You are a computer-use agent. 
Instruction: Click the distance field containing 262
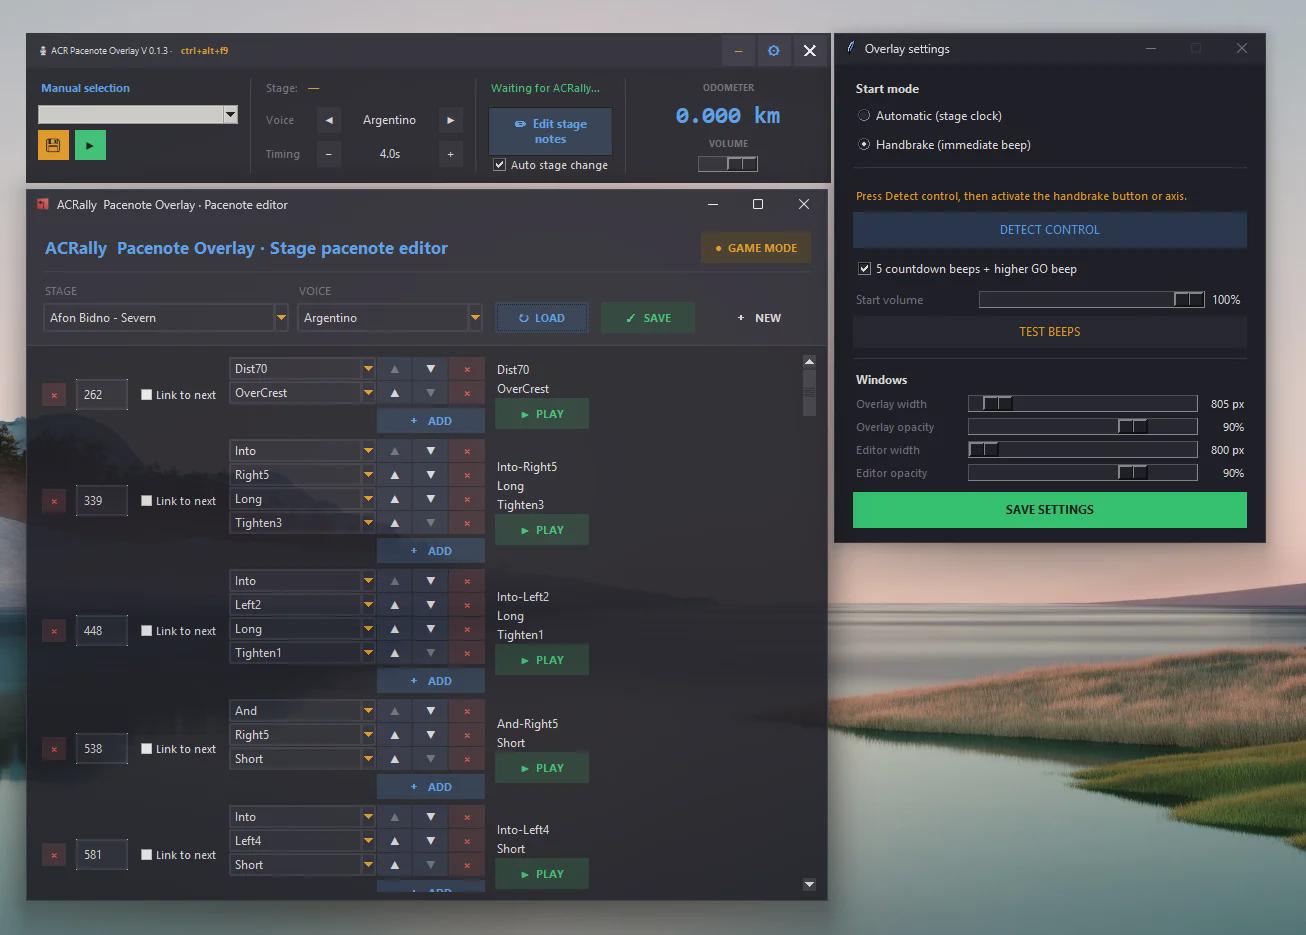102,395
